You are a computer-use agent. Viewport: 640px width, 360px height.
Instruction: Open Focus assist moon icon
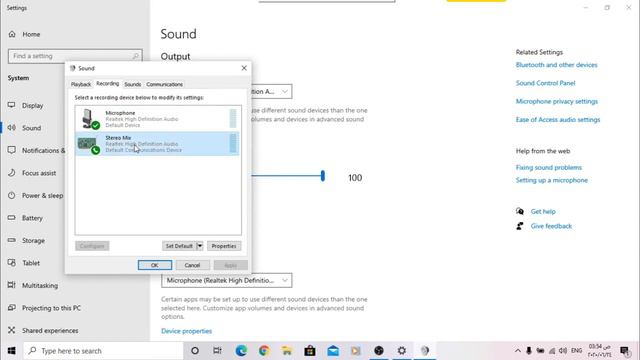11,173
